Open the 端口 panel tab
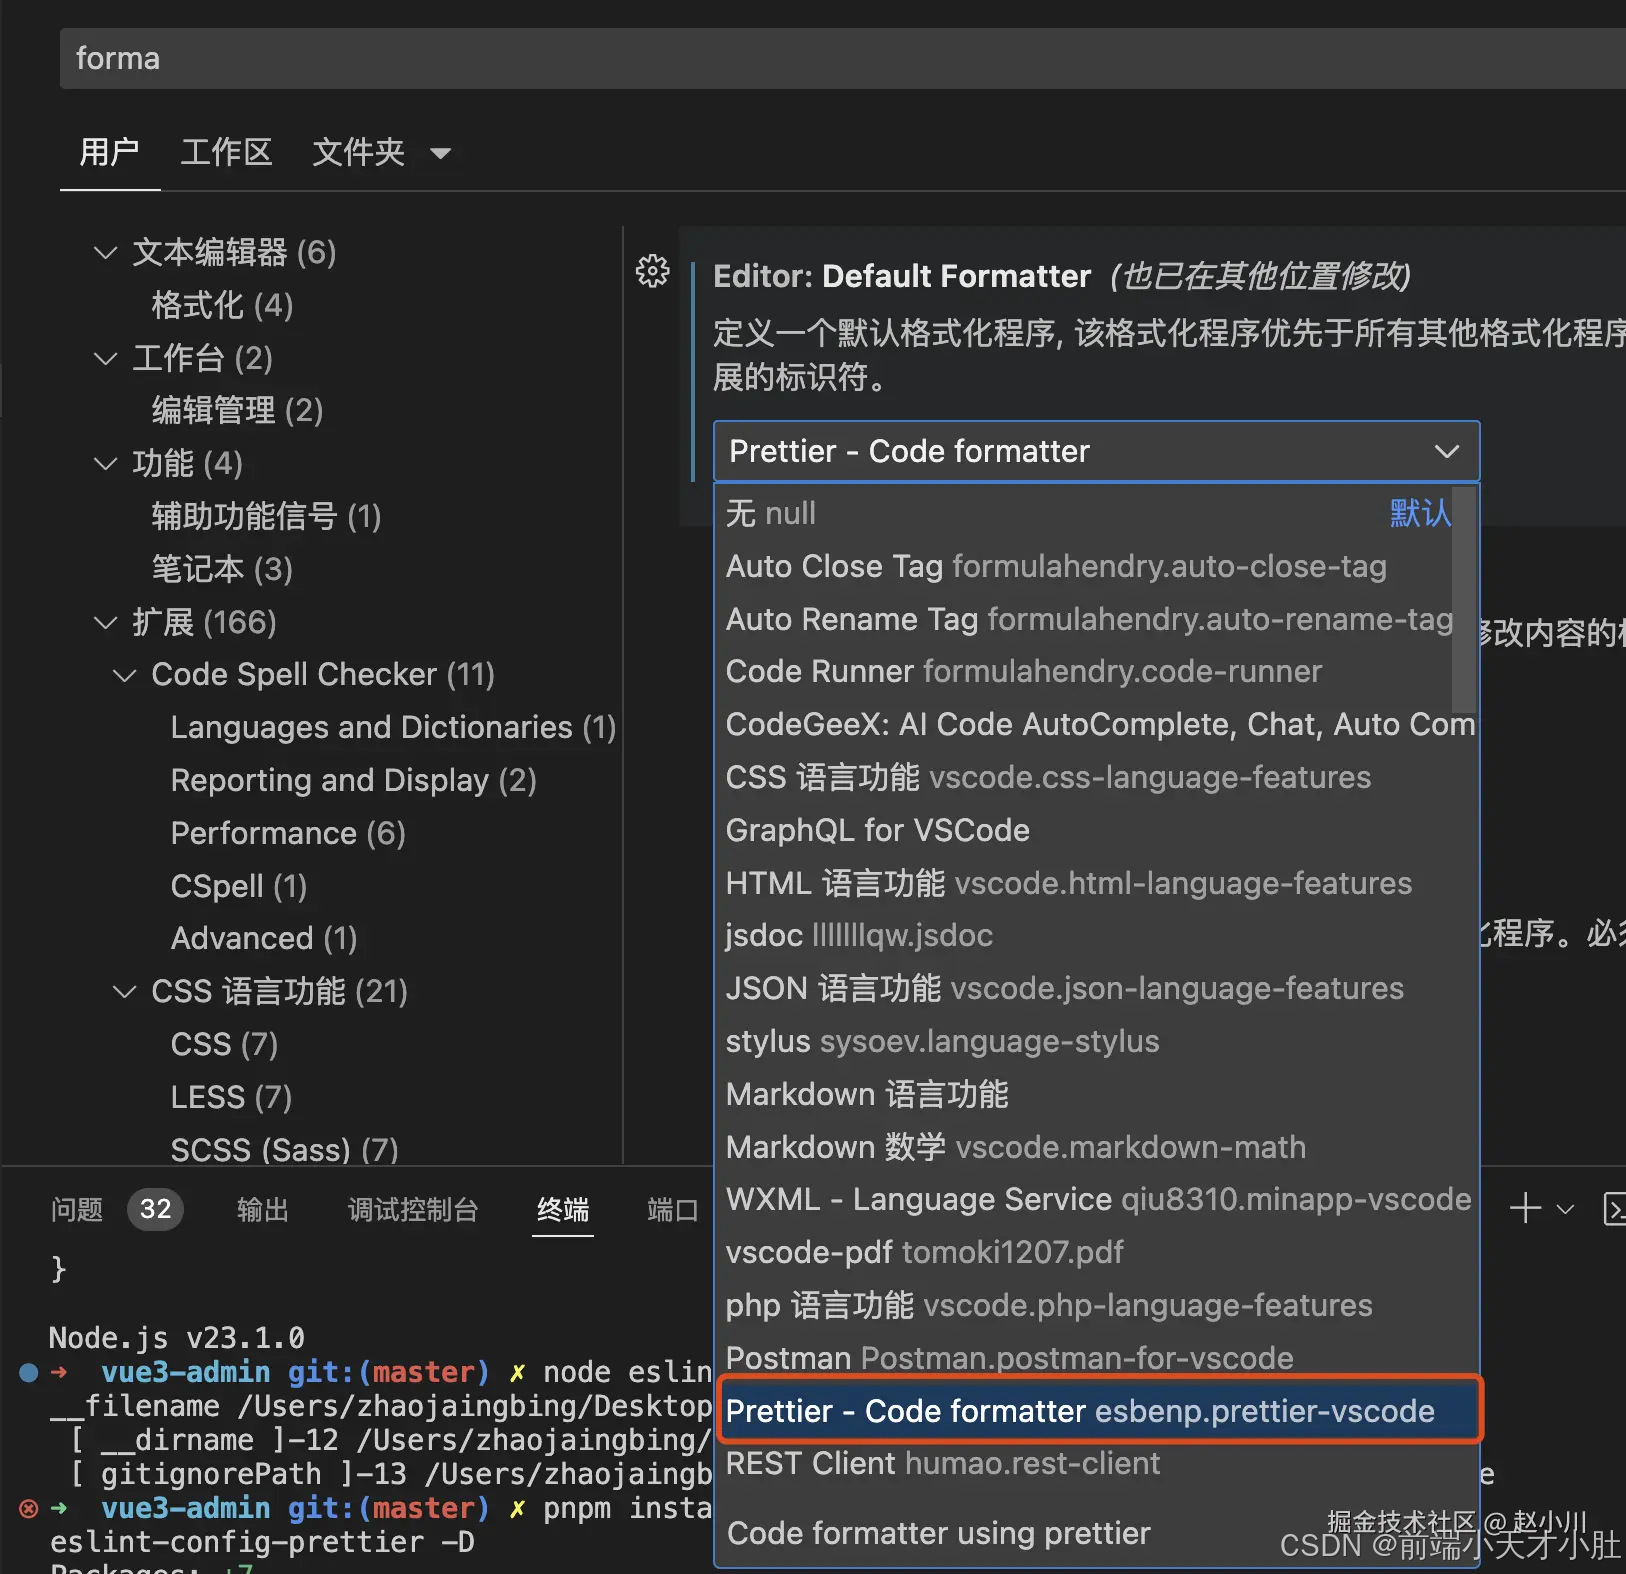1626x1574 pixels. (671, 1210)
